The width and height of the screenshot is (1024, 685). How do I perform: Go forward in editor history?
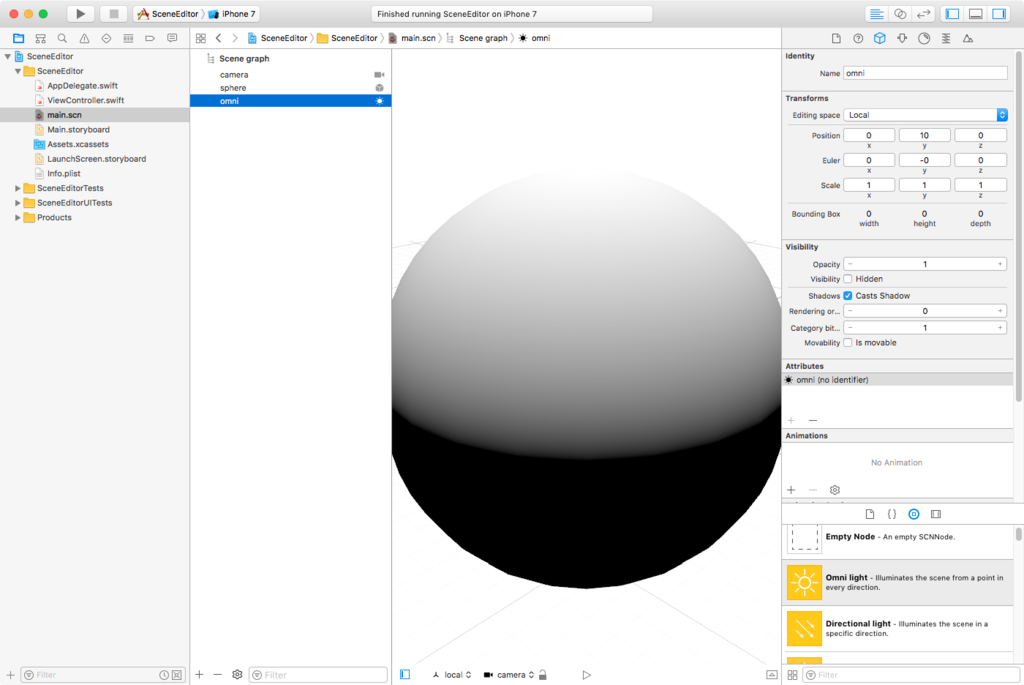click(235, 39)
